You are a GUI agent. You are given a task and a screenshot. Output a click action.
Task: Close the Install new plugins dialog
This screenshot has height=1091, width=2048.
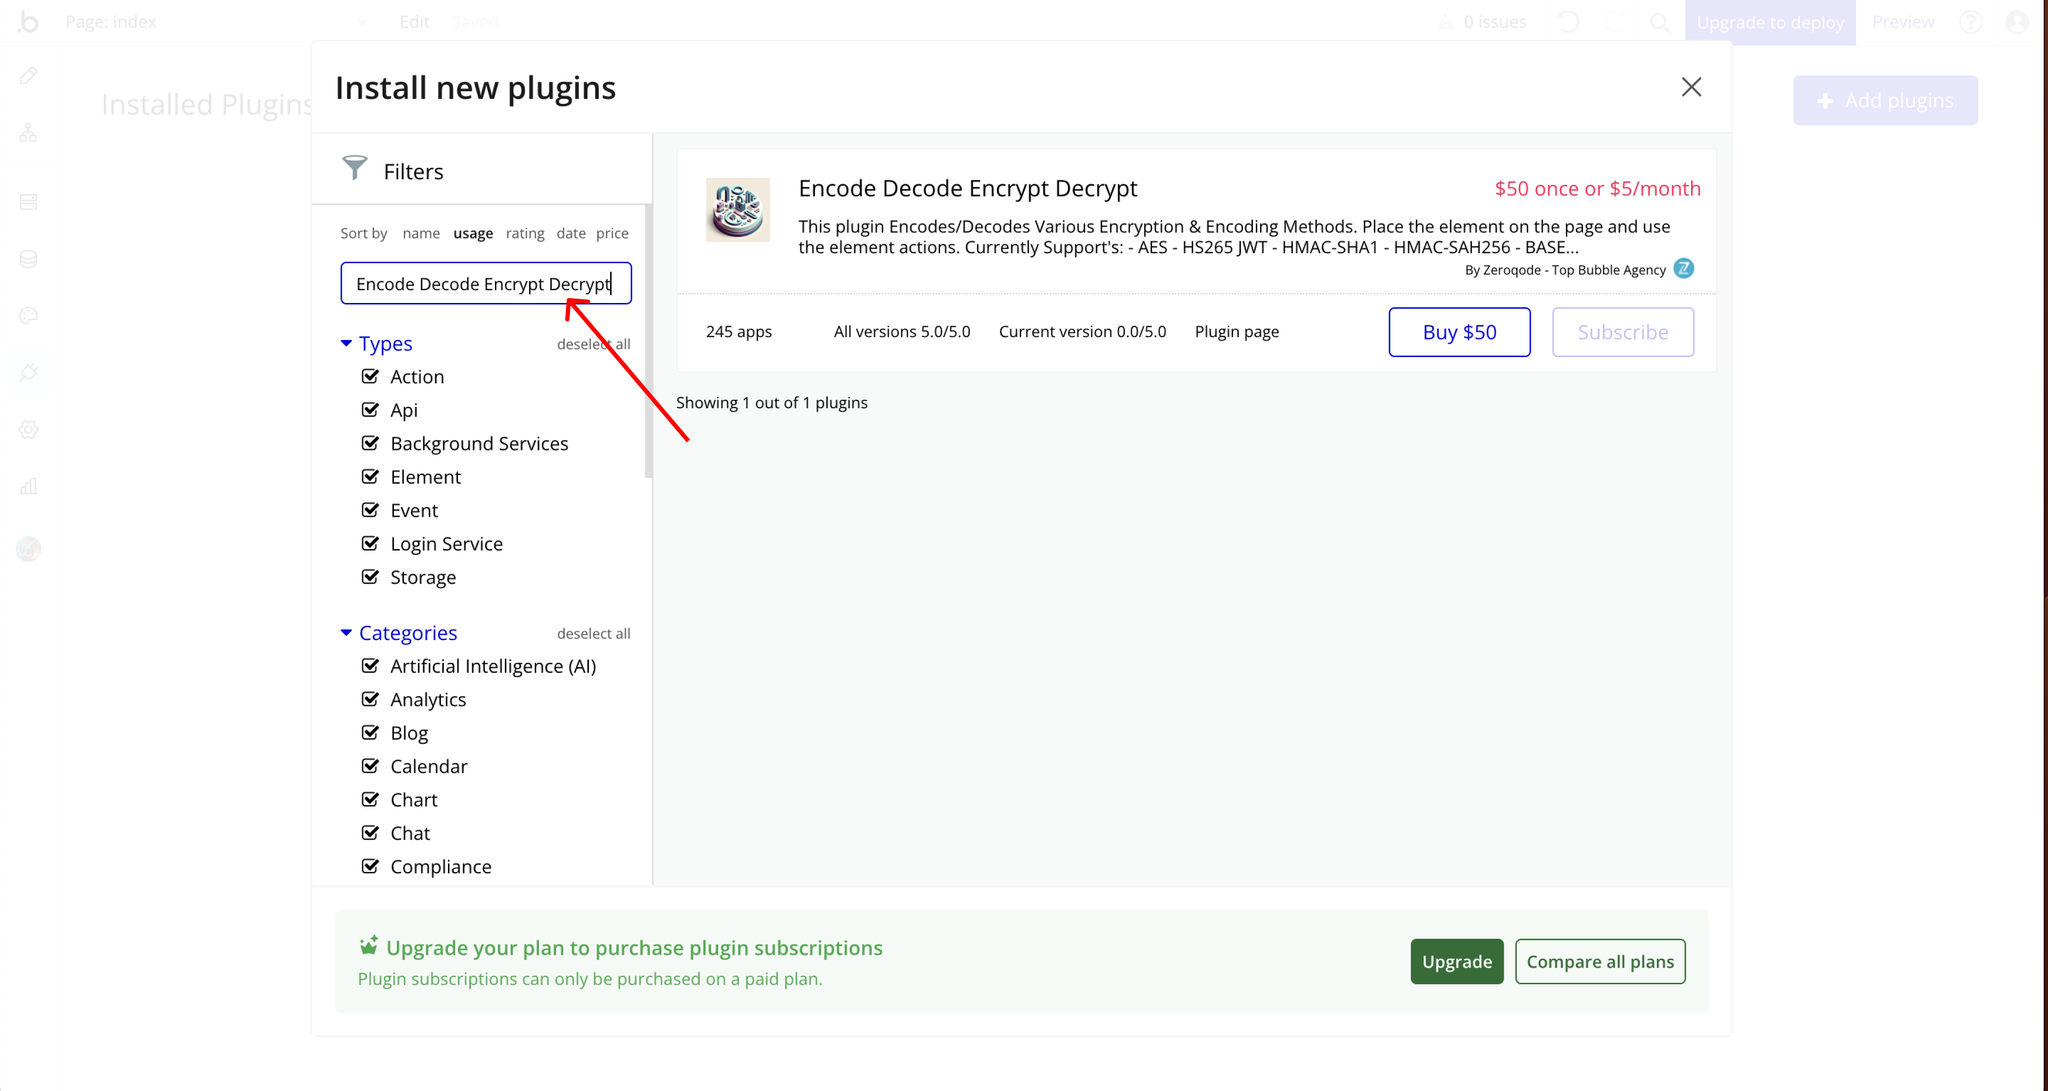[x=1691, y=87]
